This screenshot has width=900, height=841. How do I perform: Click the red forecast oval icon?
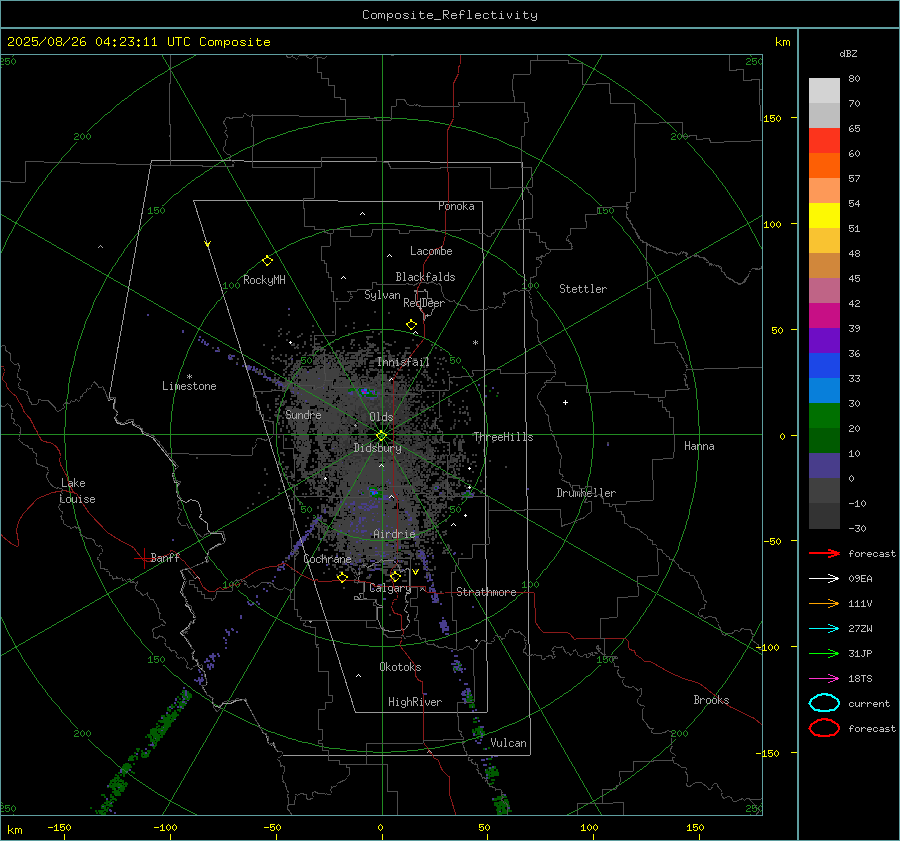click(824, 728)
